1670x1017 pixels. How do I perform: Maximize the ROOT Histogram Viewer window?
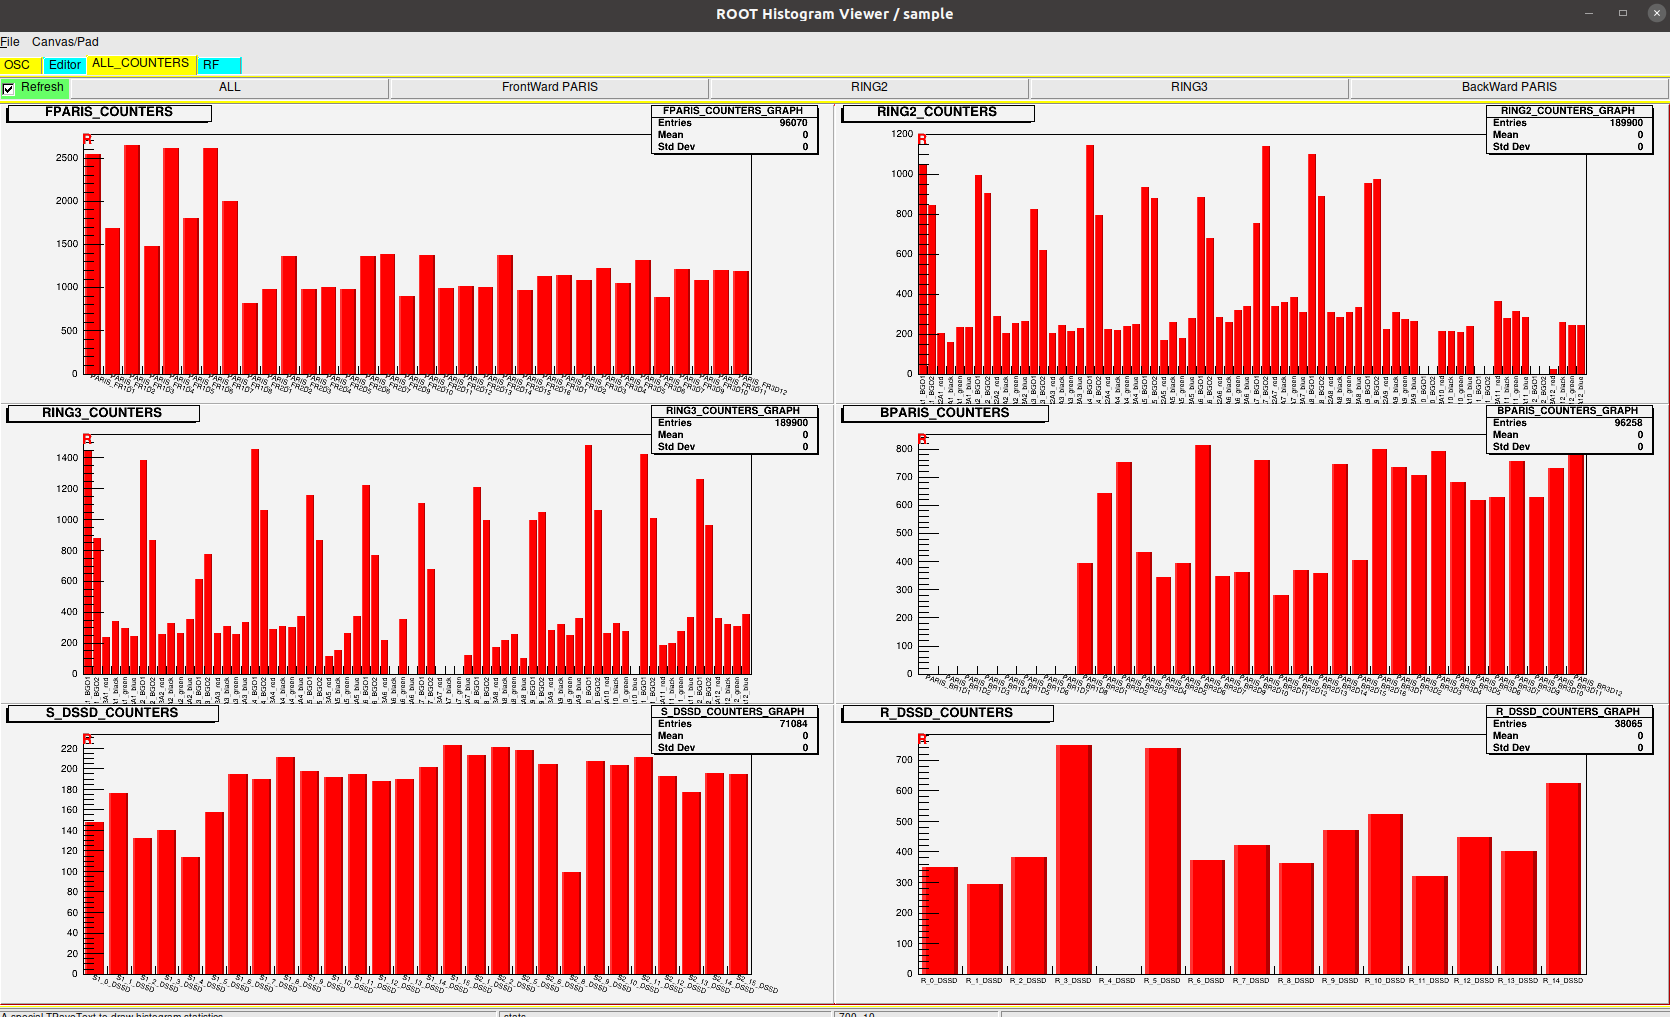1623,14
